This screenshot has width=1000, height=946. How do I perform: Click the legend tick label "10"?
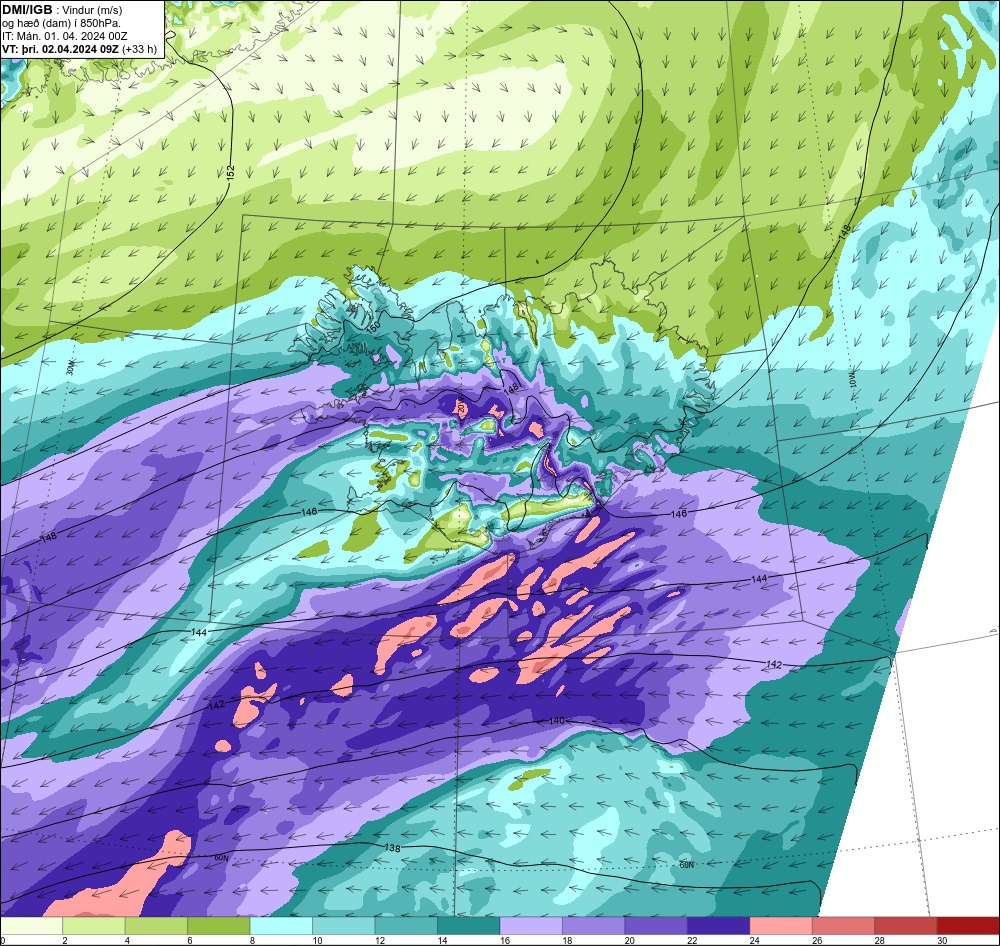[318, 940]
